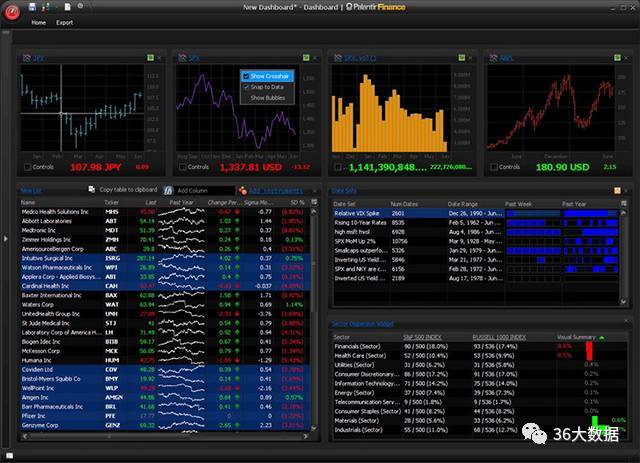640x463 pixels.
Task: Open the Export ribbon tab
Action: 64,23
